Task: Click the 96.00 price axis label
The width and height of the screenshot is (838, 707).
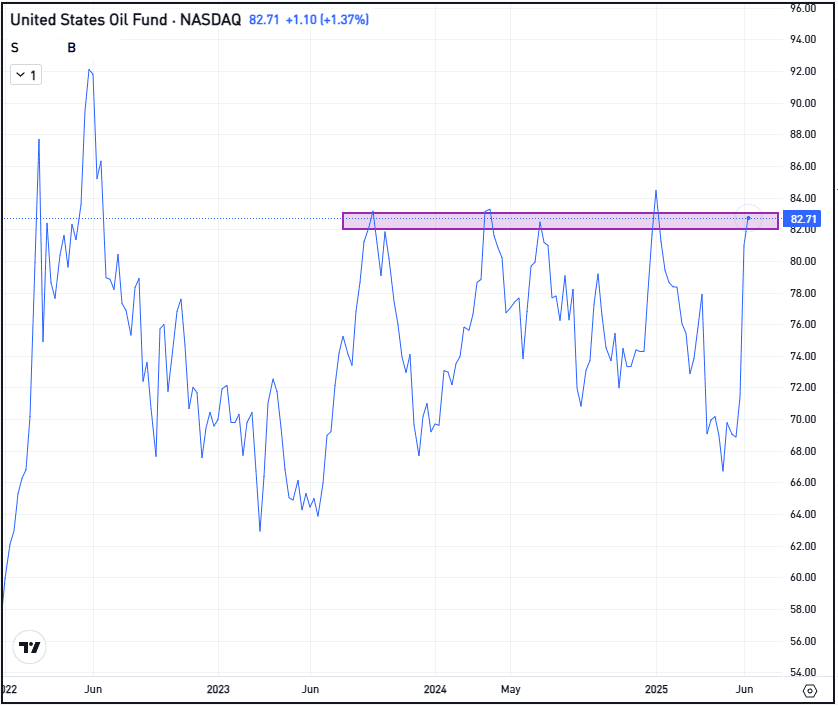Action: click(803, 9)
